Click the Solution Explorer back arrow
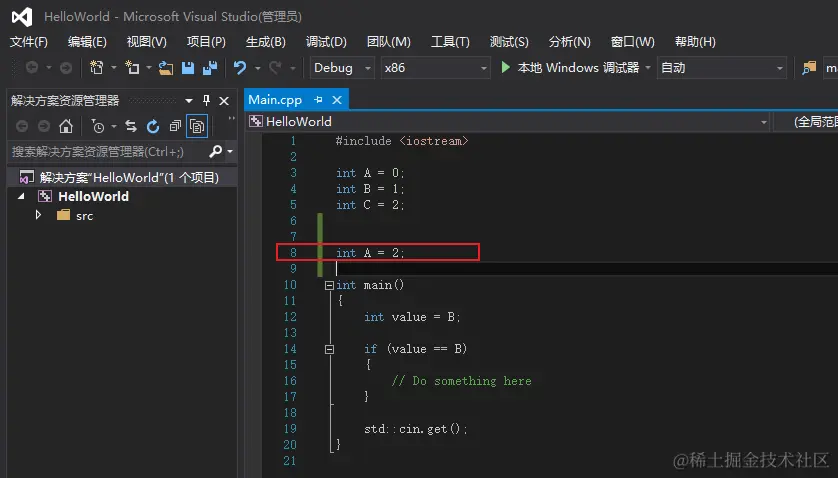The height and width of the screenshot is (478, 838). pyautogui.click(x=22, y=126)
